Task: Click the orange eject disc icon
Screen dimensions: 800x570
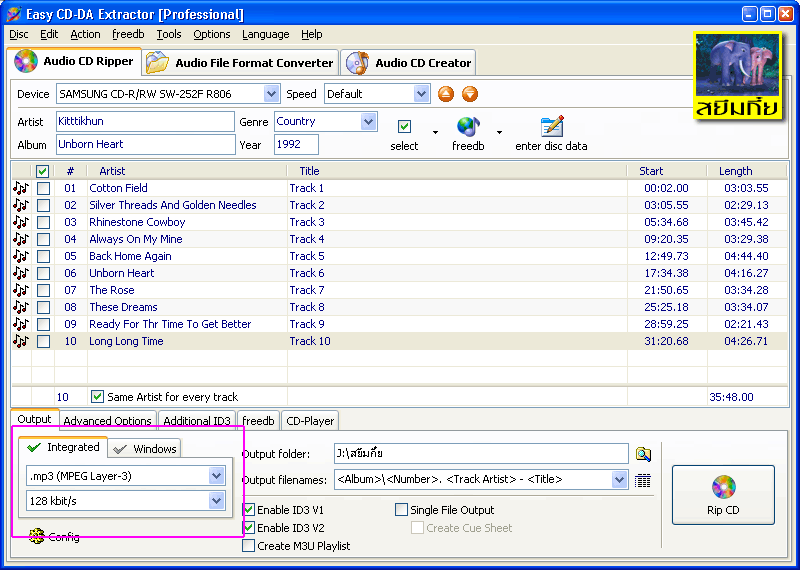Action: pyautogui.click(x=445, y=94)
